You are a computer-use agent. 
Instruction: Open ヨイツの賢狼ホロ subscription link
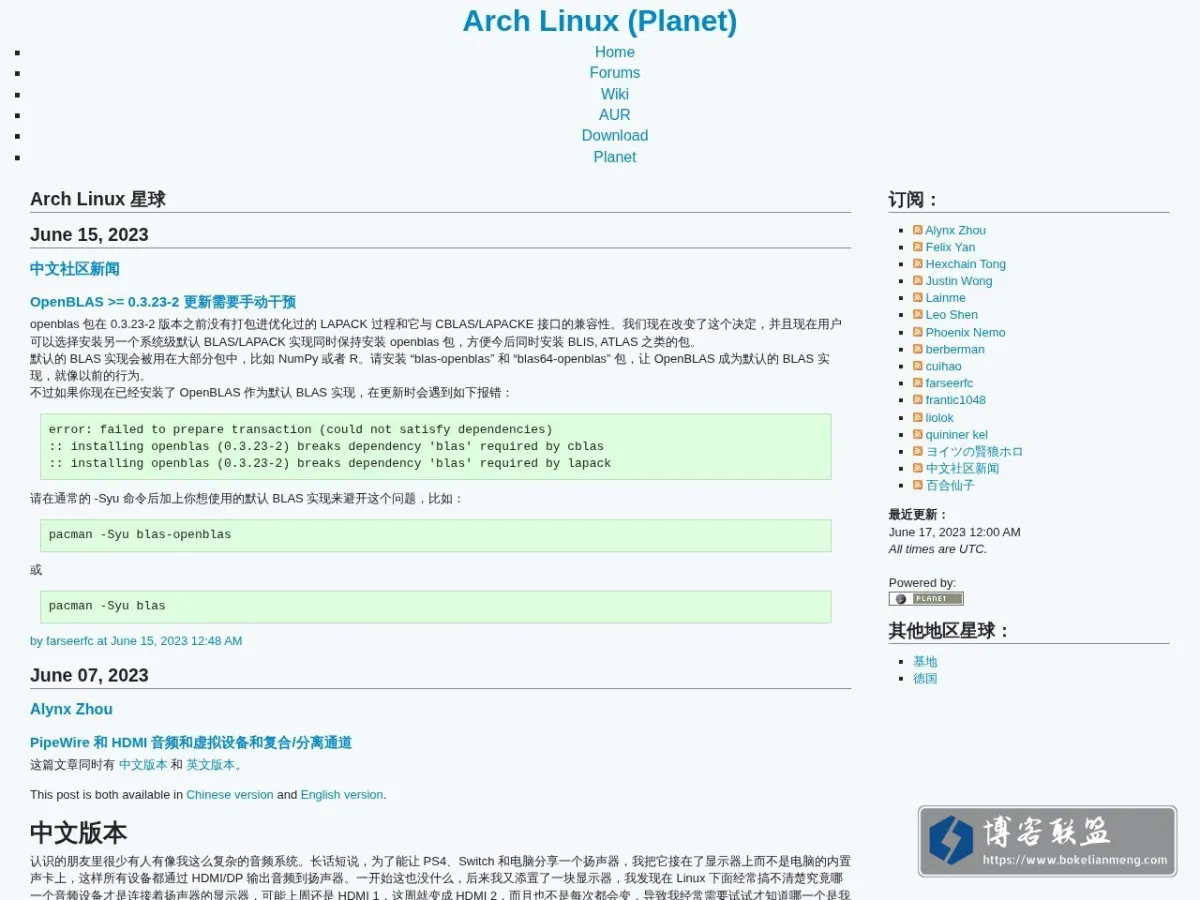974,452
